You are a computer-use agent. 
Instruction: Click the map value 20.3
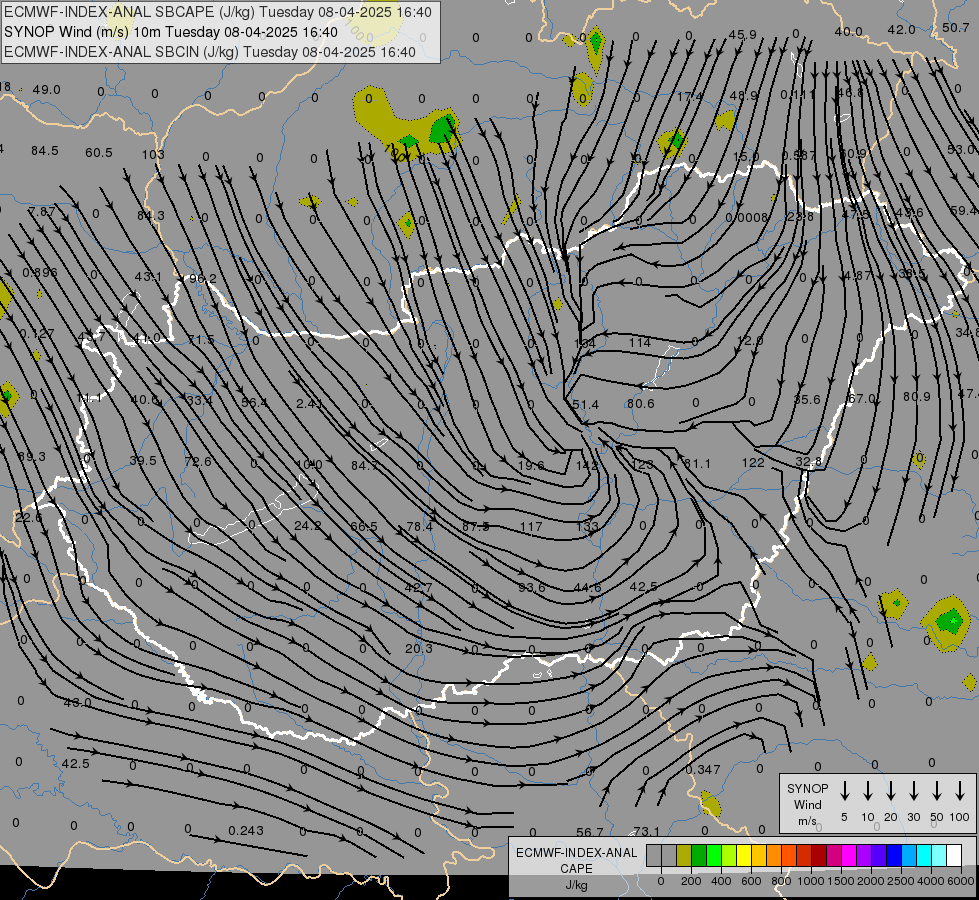pyautogui.click(x=418, y=648)
